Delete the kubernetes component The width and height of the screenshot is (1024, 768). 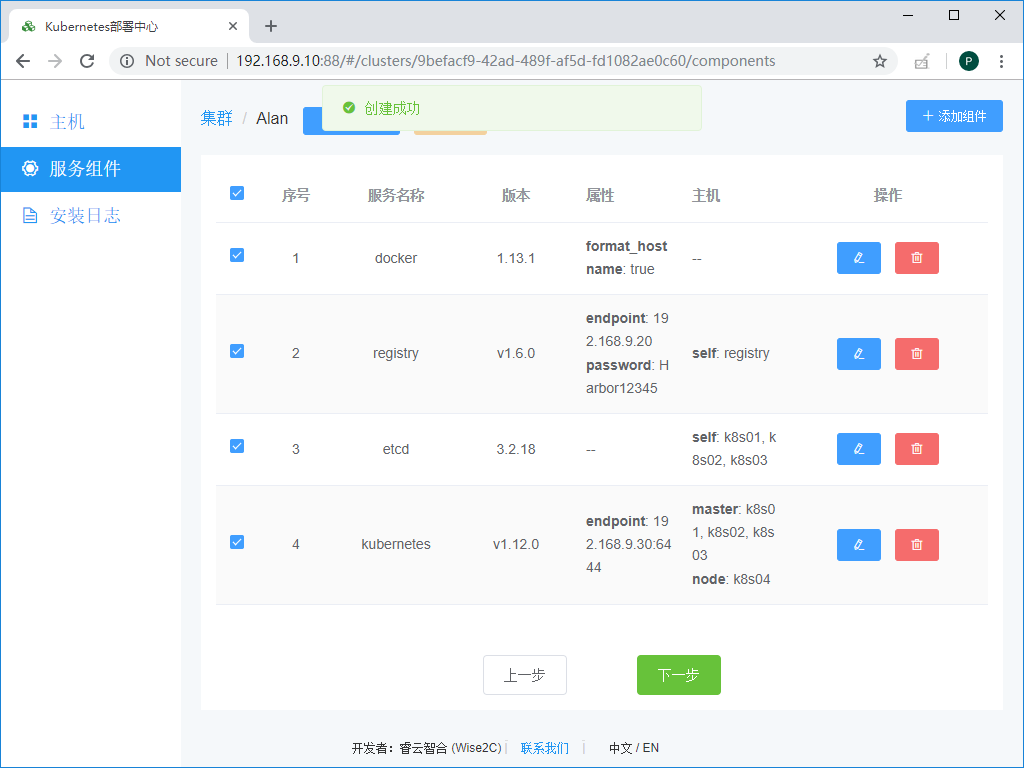pos(916,544)
